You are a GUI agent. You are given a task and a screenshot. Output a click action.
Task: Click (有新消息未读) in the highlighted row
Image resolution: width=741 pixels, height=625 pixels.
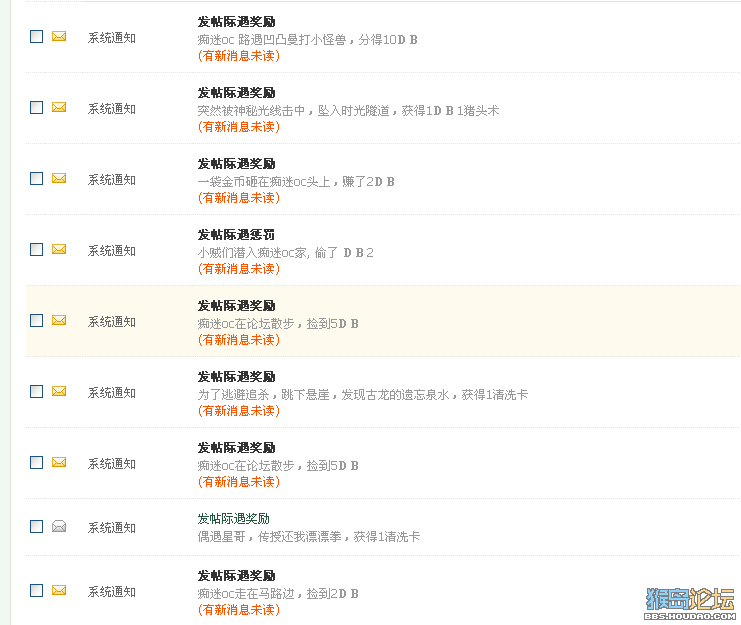(x=239, y=340)
